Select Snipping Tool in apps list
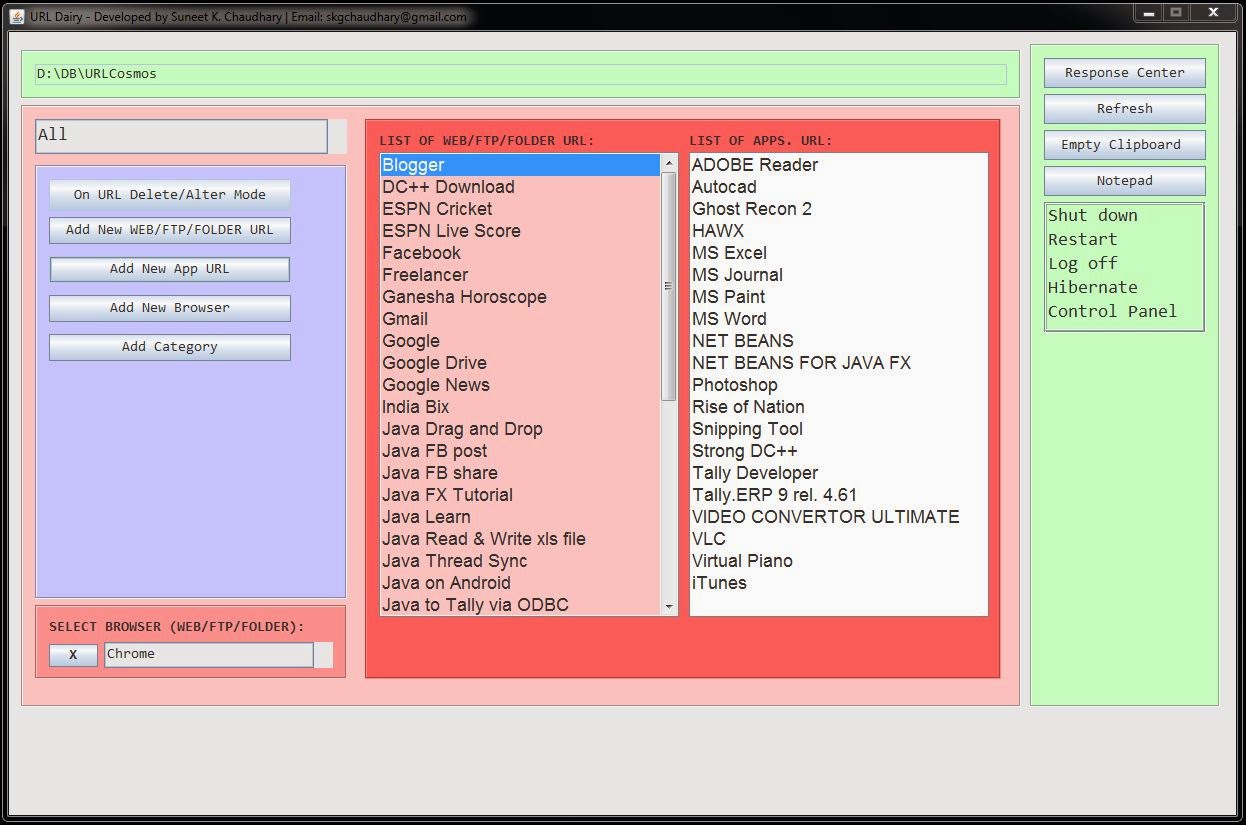 click(838, 429)
